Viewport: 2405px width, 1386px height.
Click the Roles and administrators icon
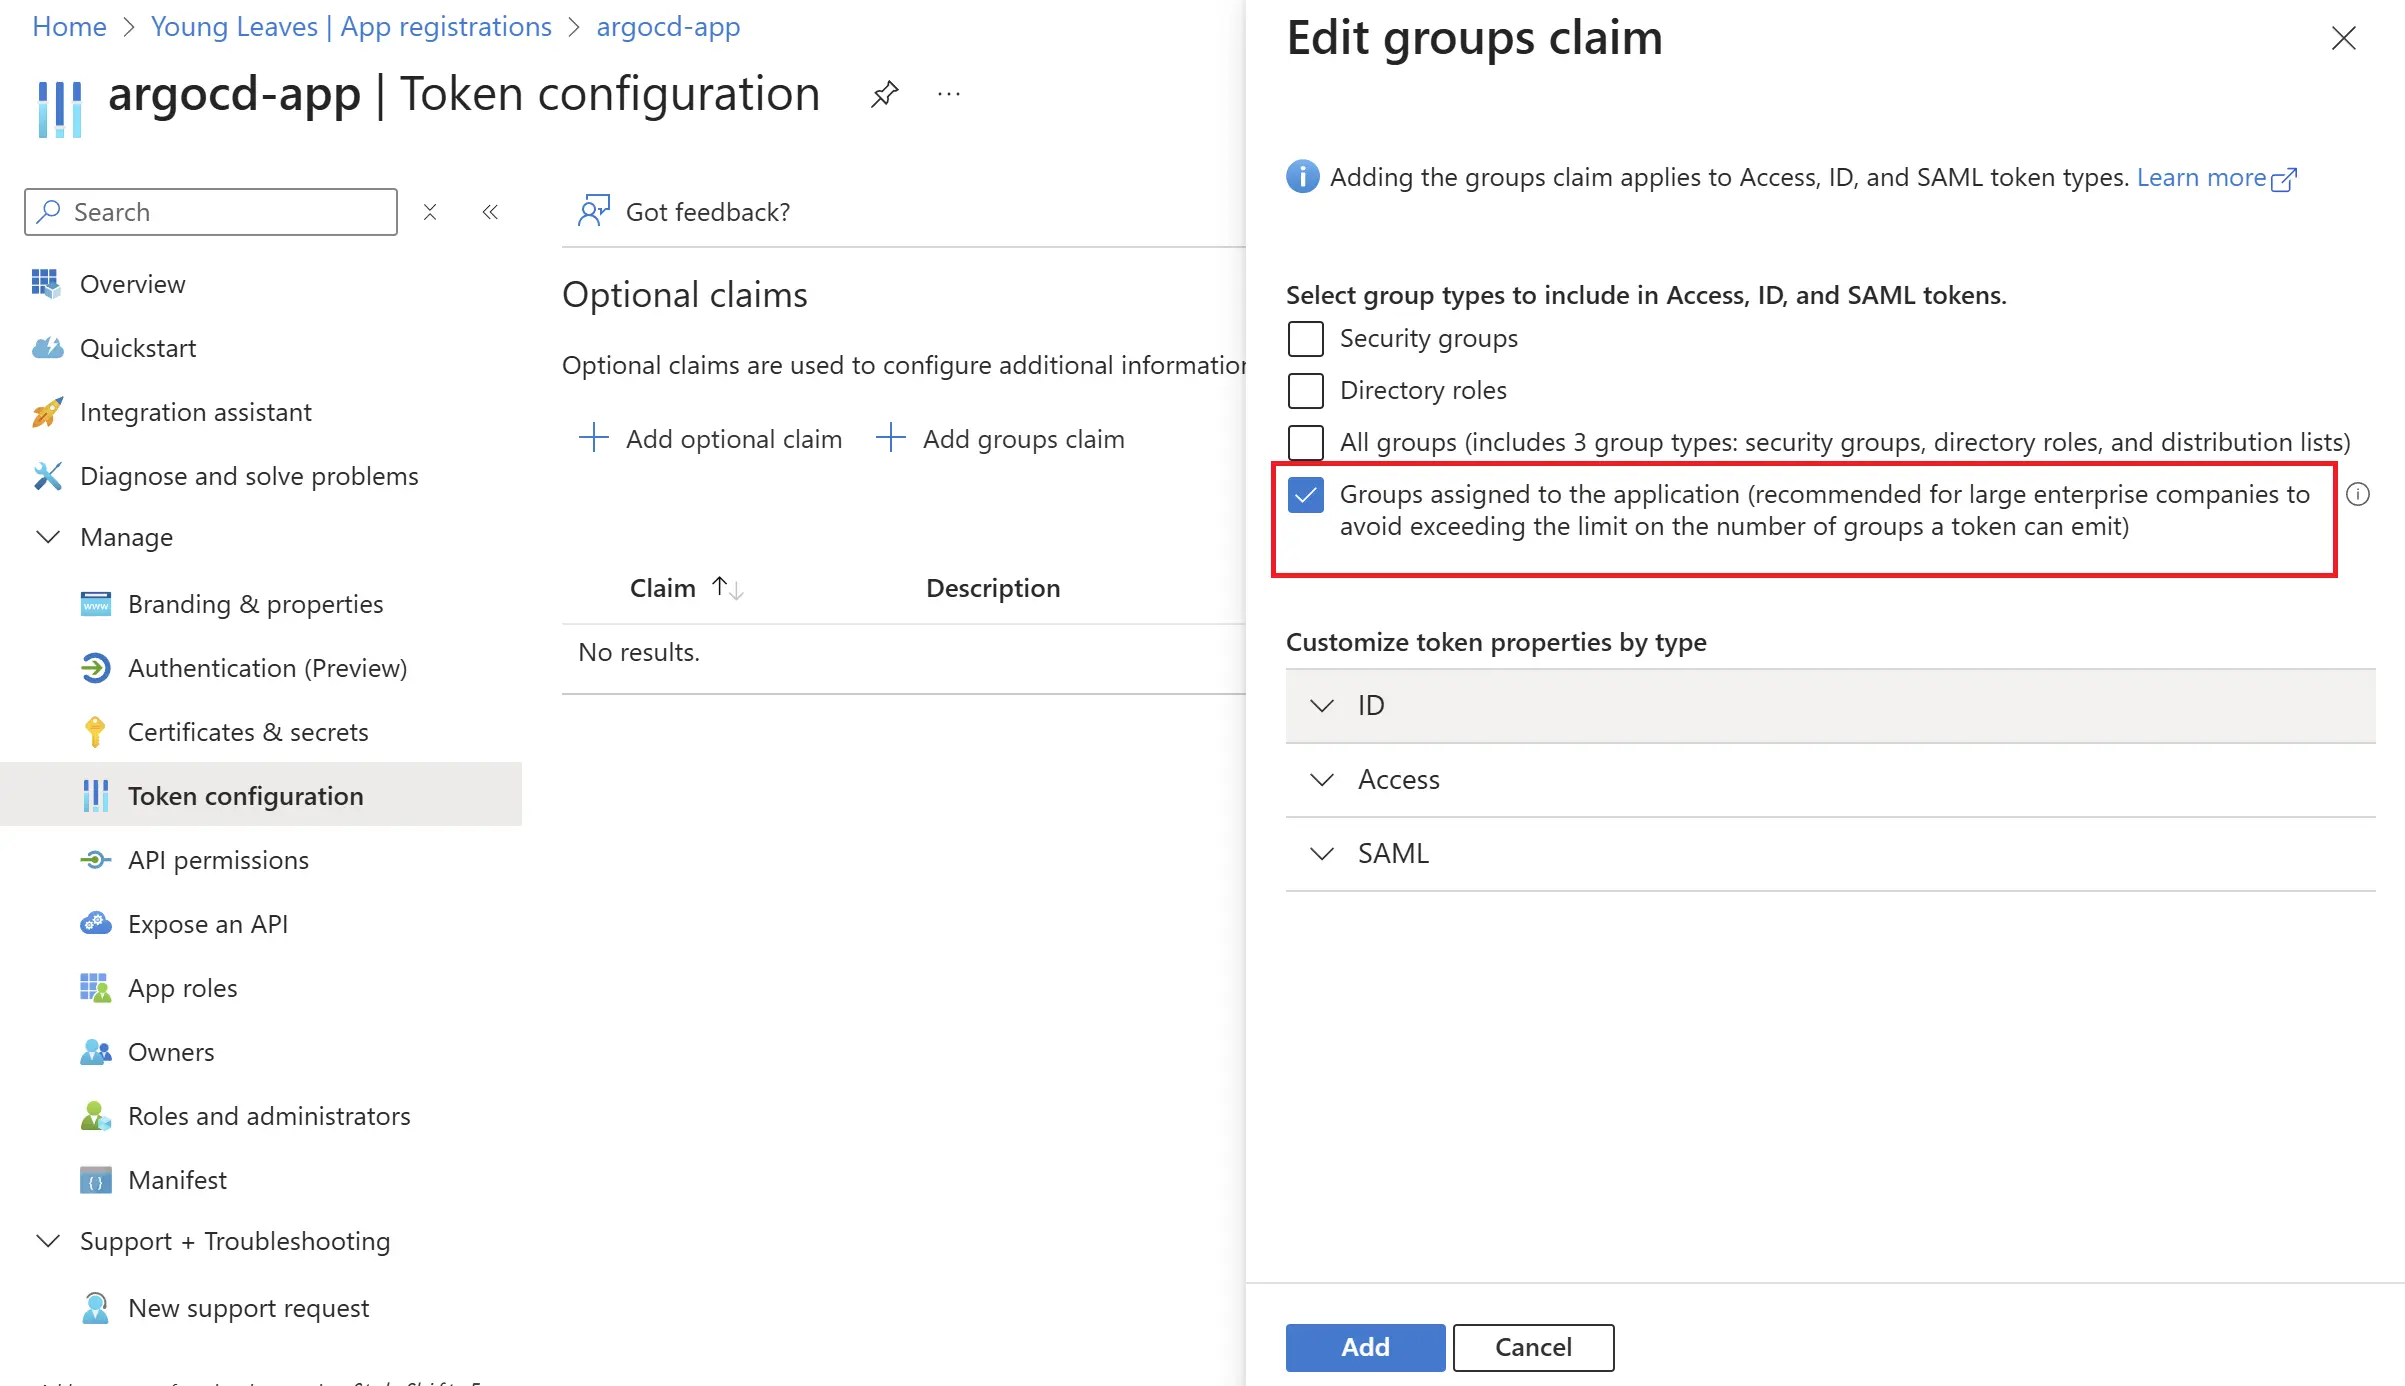coord(95,1116)
